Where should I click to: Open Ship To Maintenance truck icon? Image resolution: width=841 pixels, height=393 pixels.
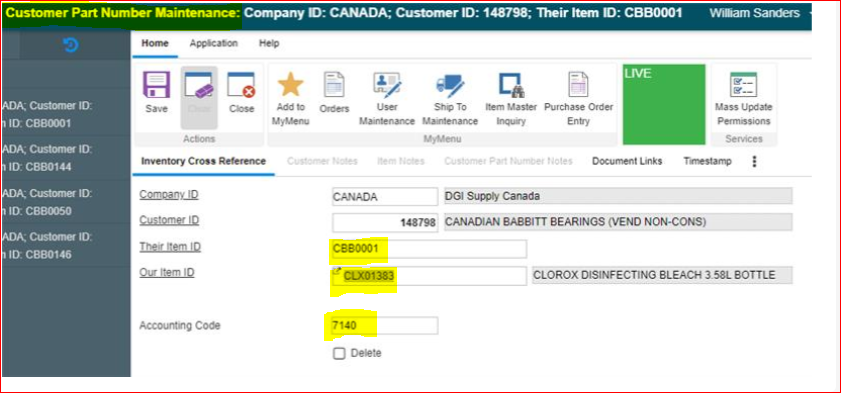pos(450,85)
